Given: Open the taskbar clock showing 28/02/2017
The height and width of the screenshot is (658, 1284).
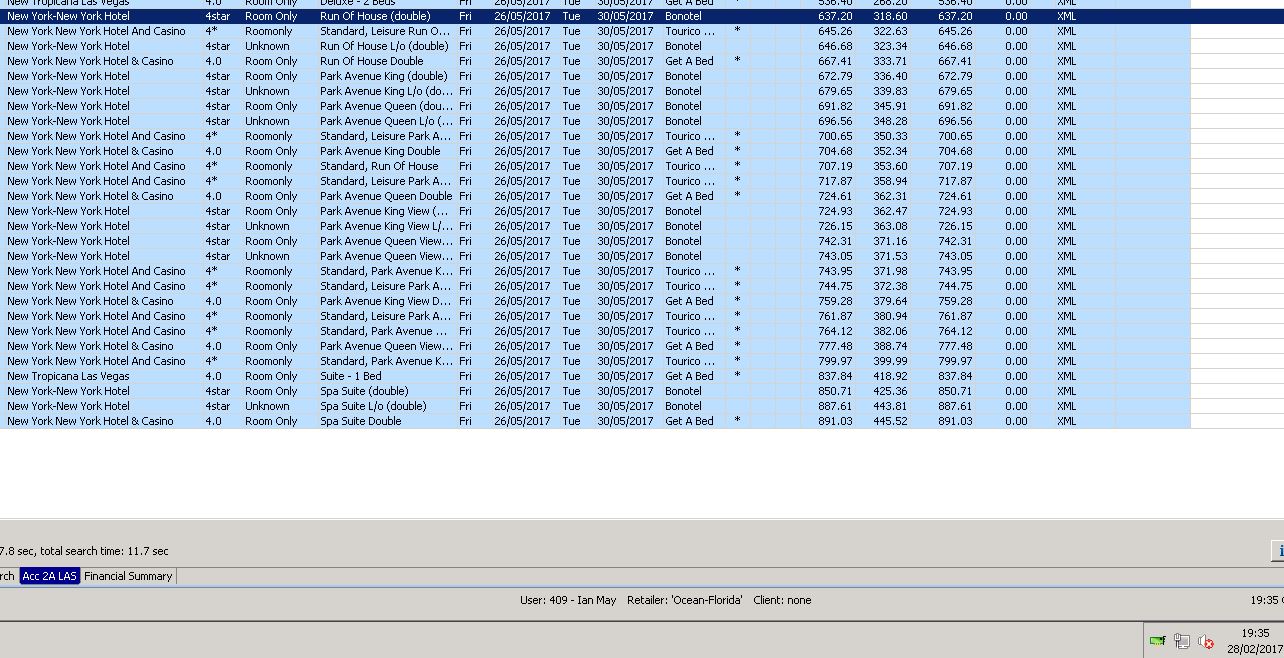Looking at the screenshot, I should pos(1255,641).
